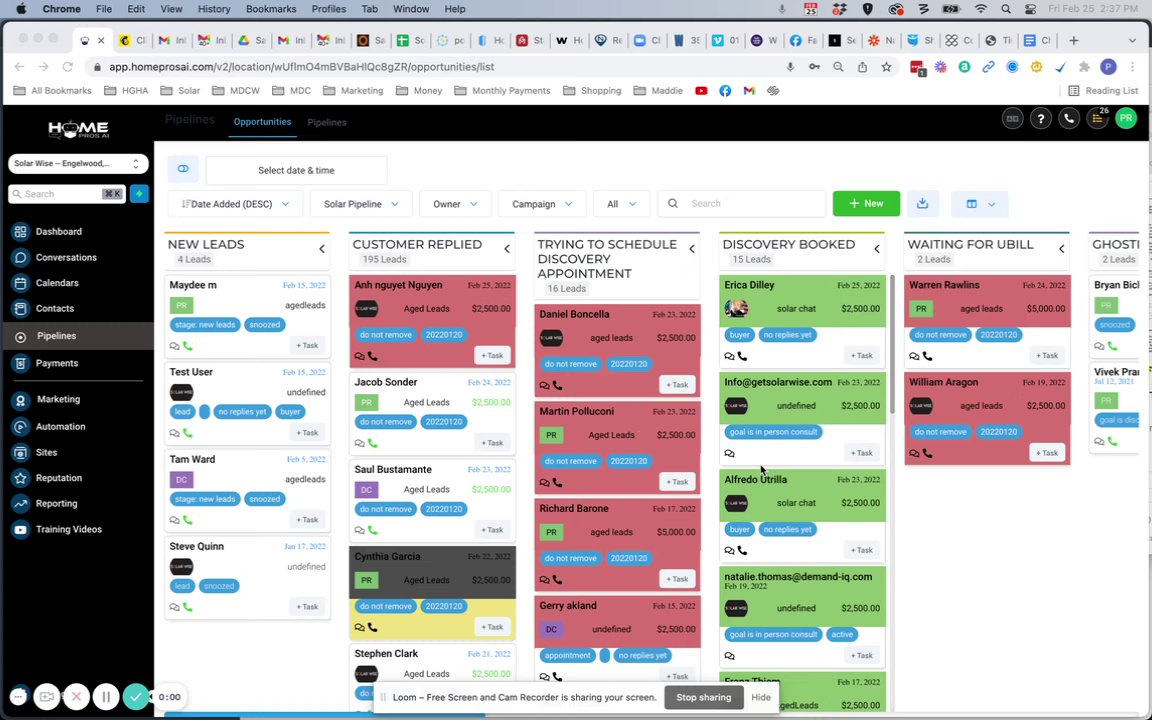Open the Reputation section

point(59,478)
